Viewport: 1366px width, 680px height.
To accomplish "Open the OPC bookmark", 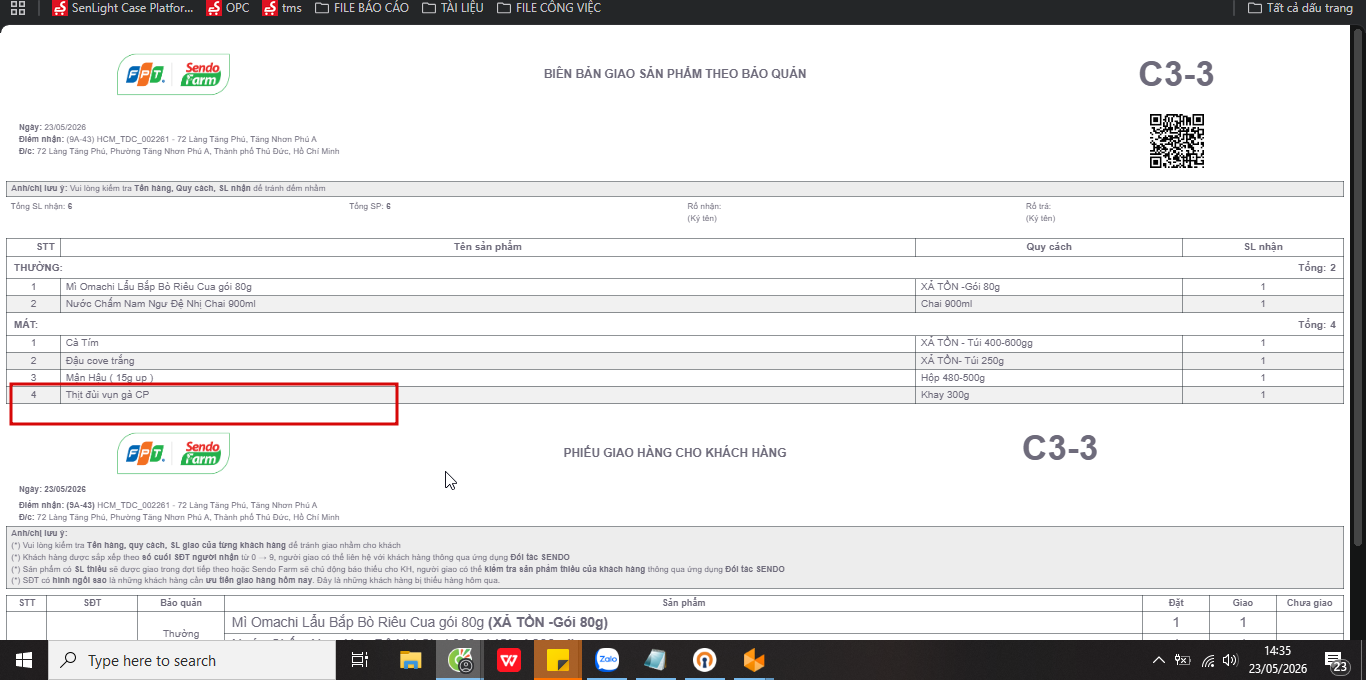I will [228, 8].
